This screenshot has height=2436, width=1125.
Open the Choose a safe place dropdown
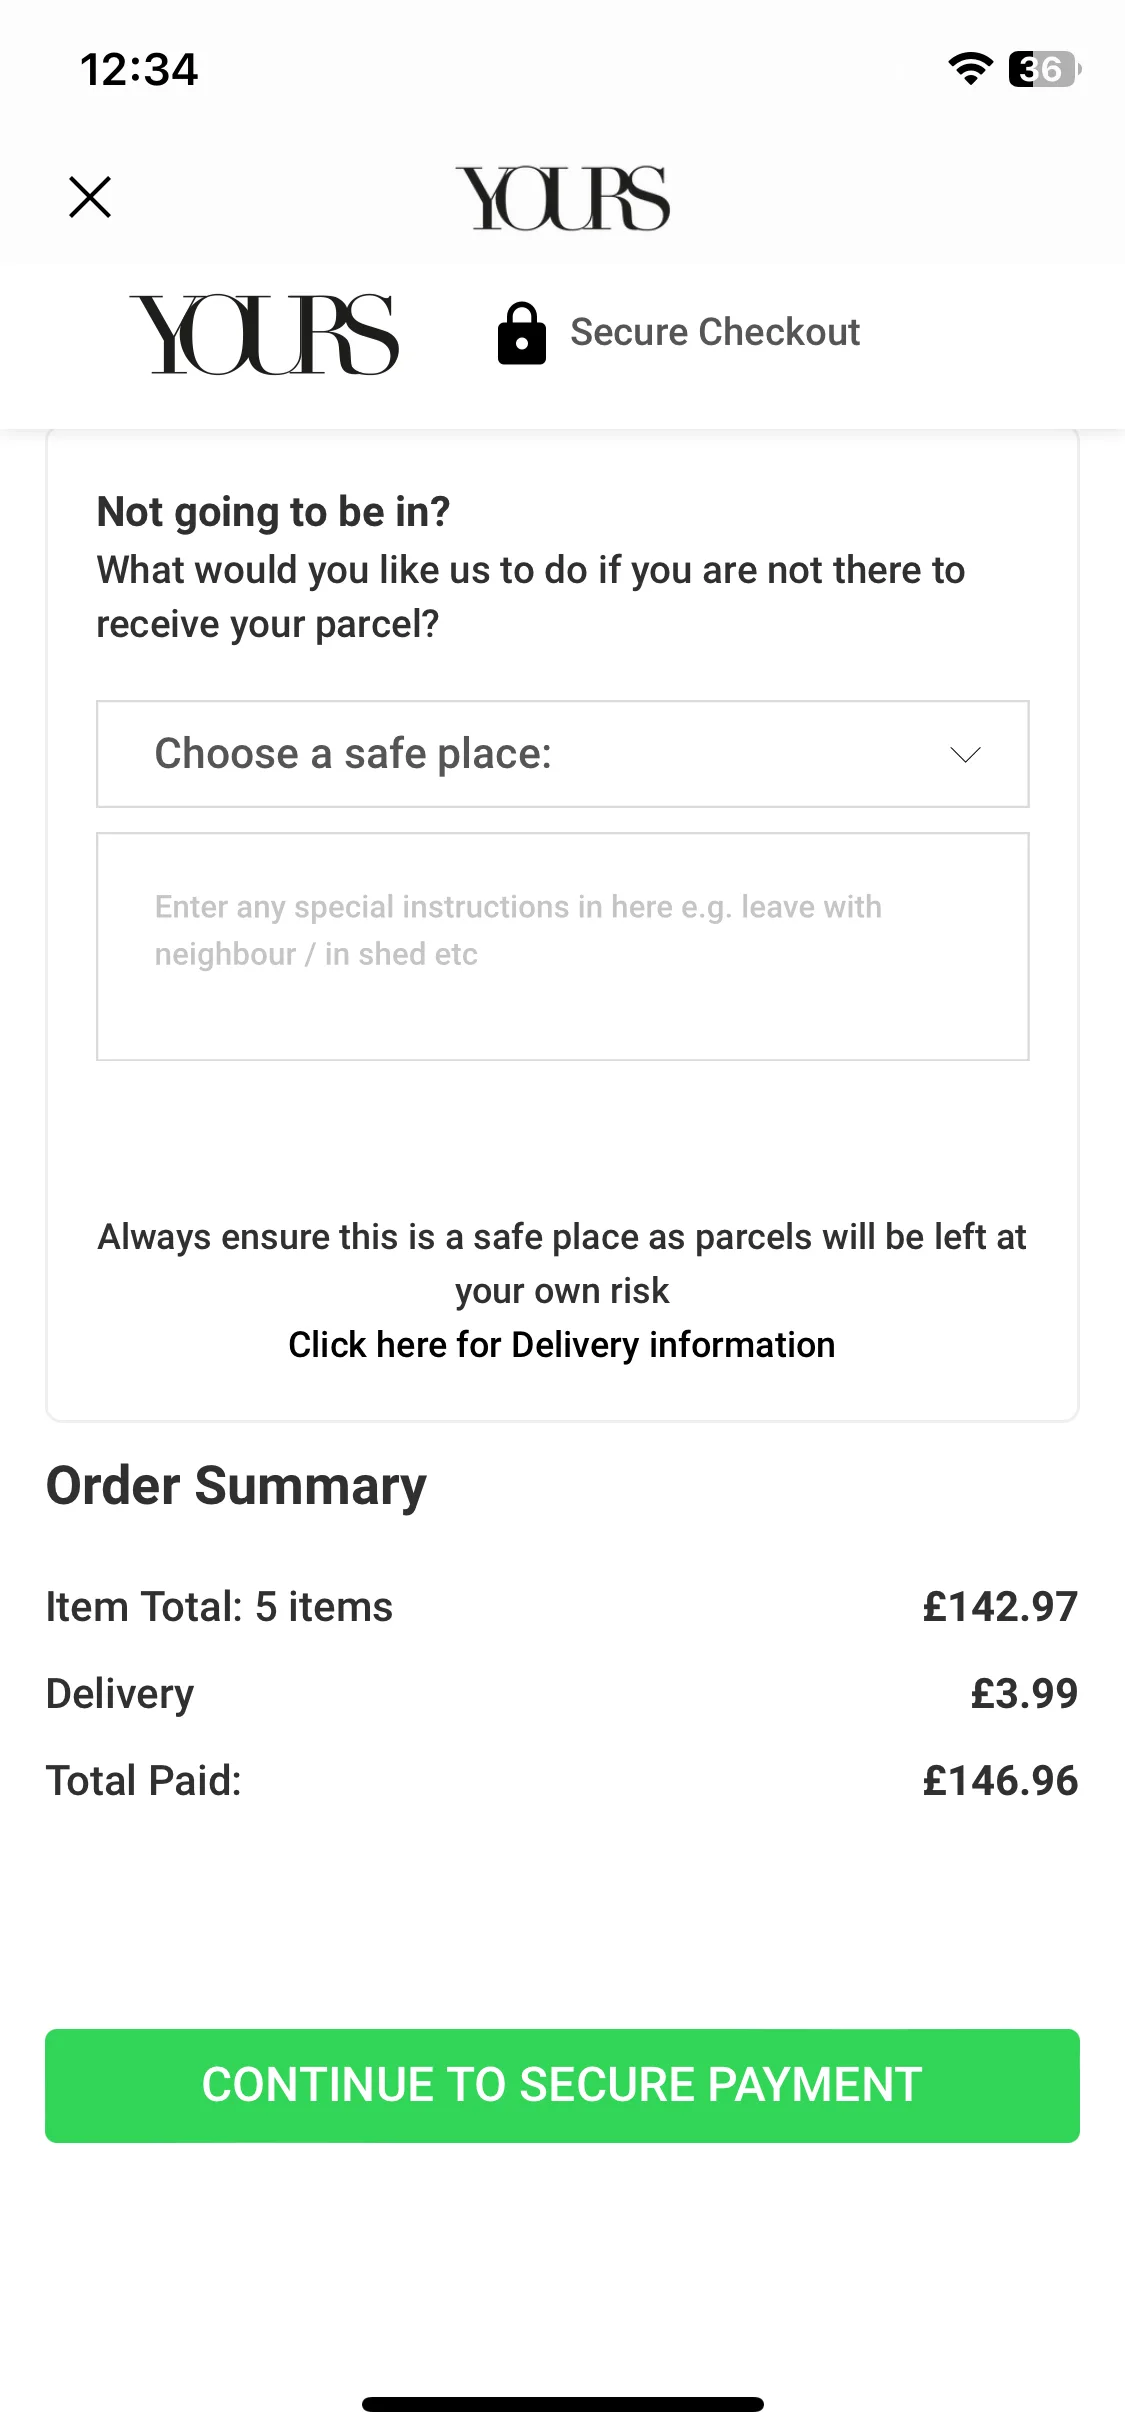pos(563,754)
